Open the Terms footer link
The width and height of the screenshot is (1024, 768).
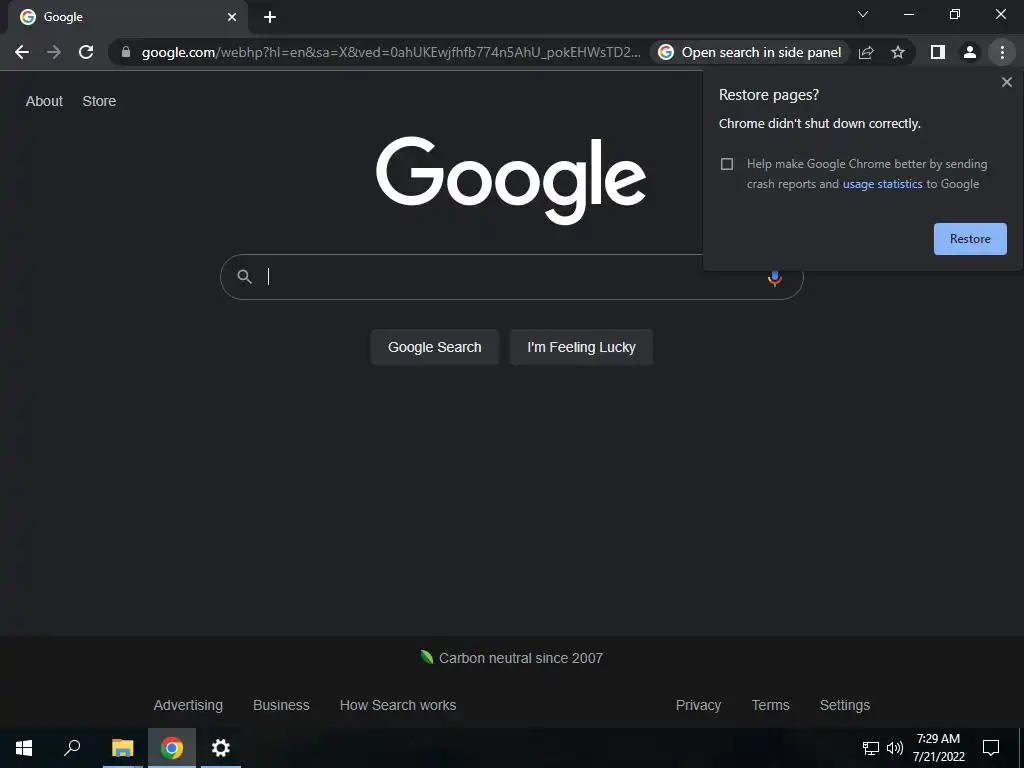pos(770,705)
